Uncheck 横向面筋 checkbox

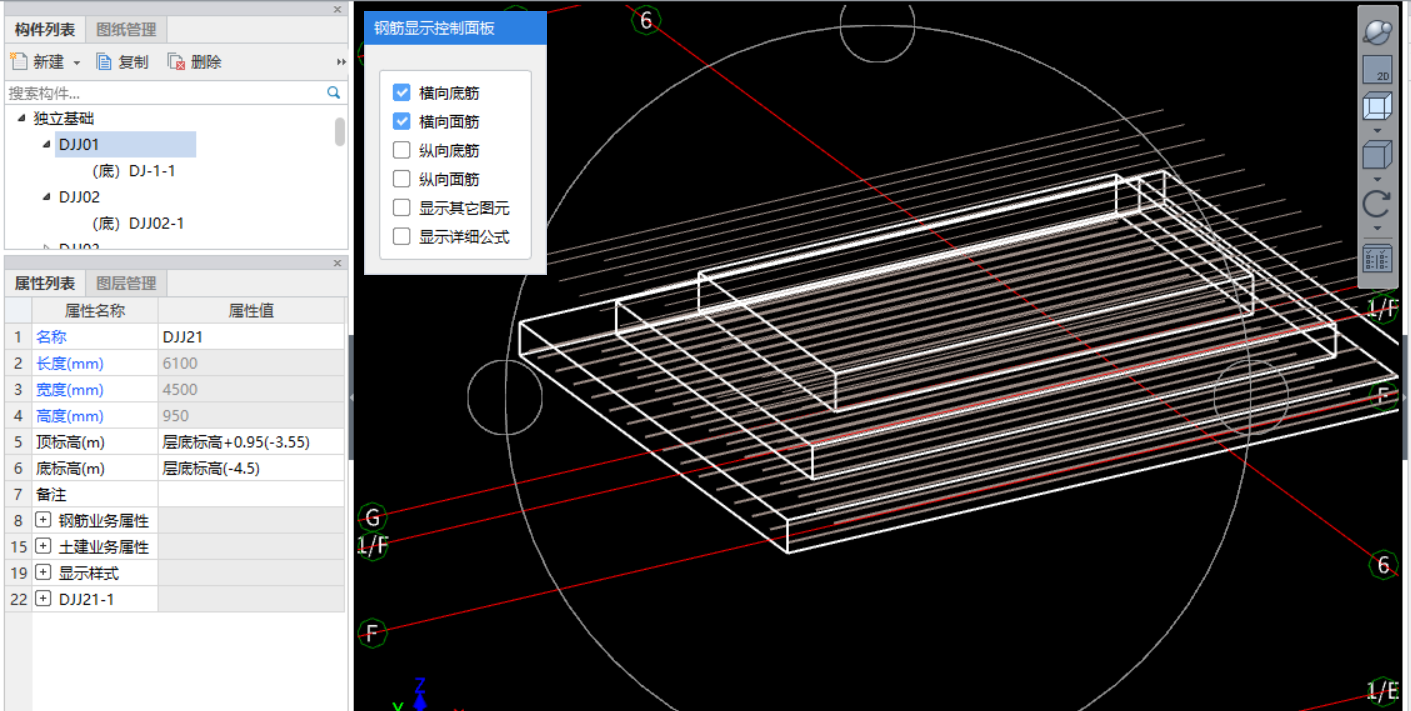(402, 122)
